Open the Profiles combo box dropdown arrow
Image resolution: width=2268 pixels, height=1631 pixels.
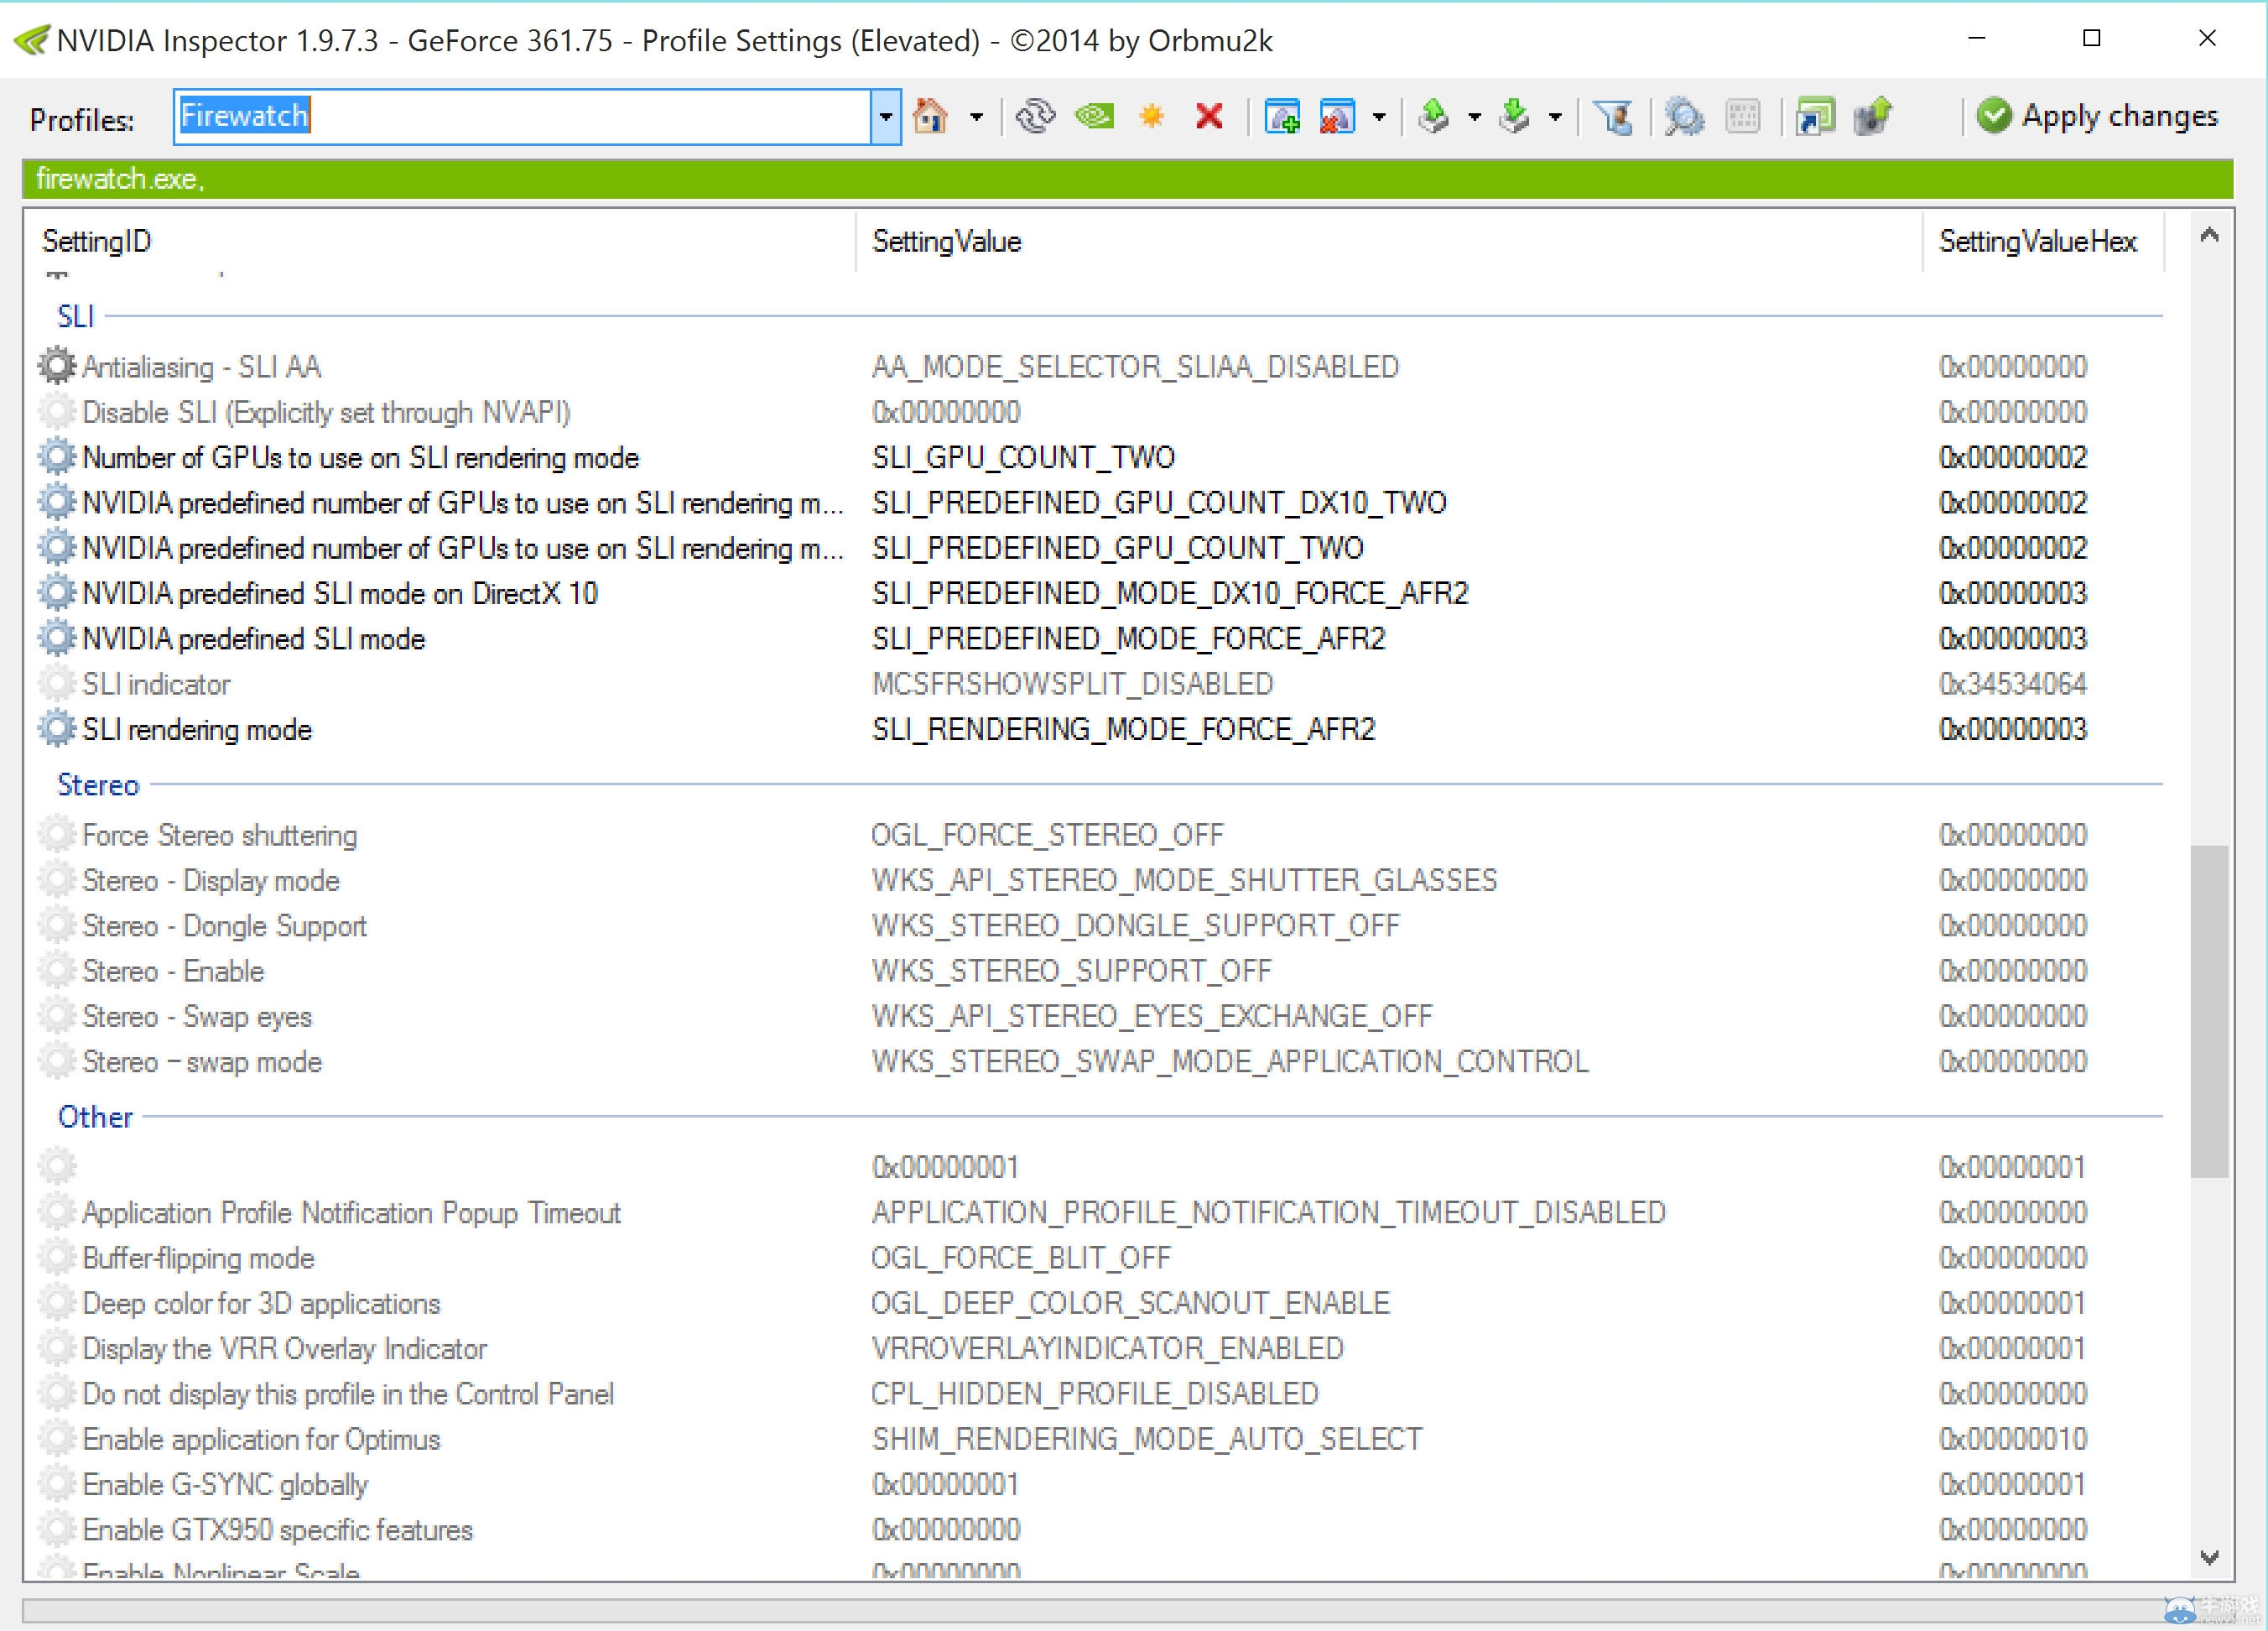(885, 117)
